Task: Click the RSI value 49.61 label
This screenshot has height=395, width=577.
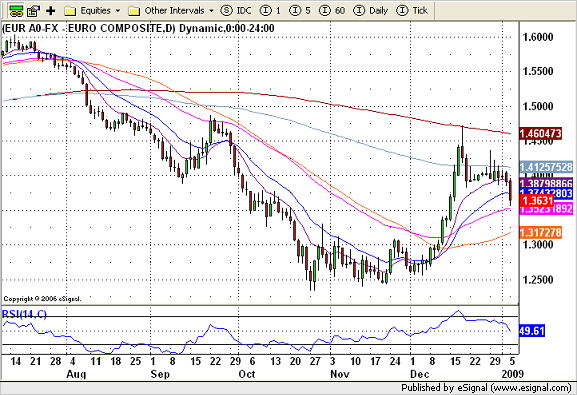Action: tap(532, 331)
